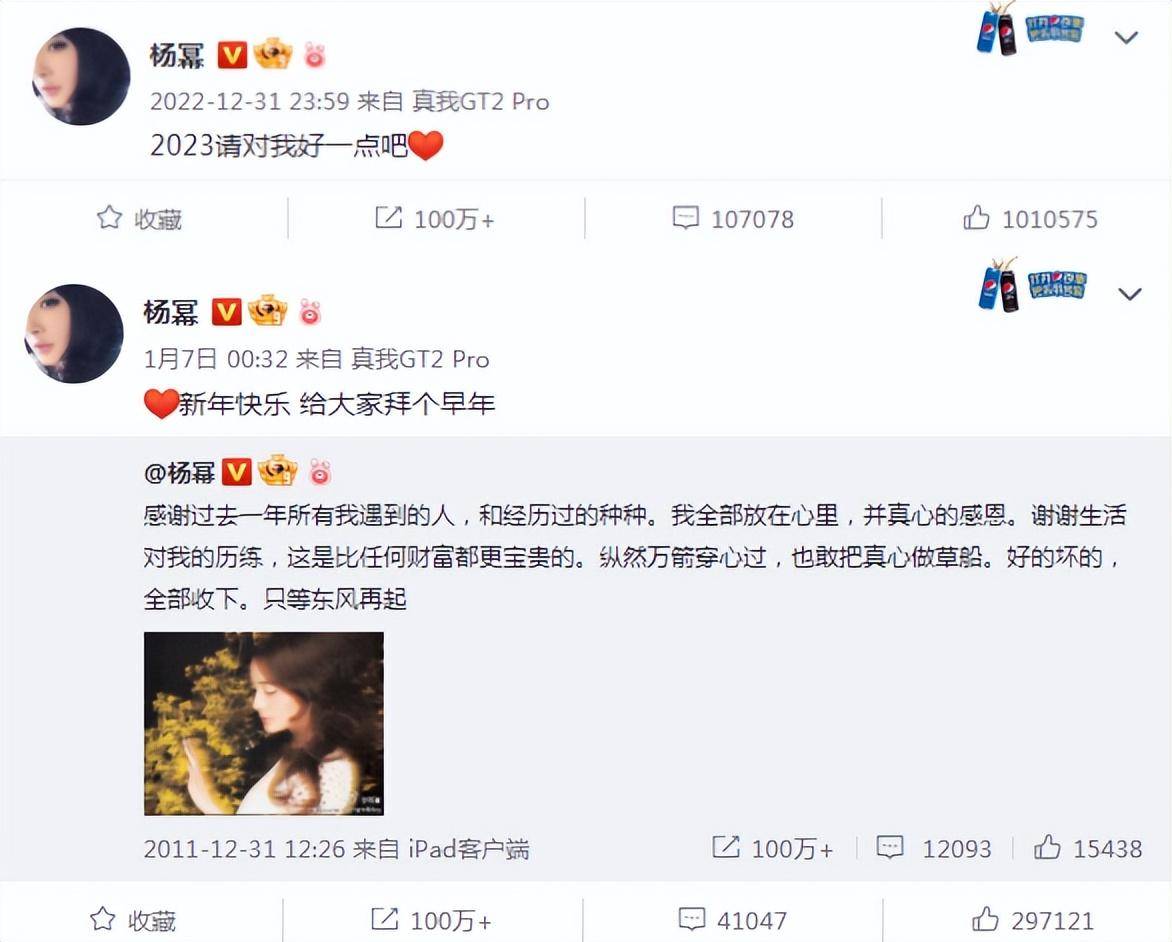
Task: Click the thumbs-up icon showing 297121
Action: coord(985,919)
